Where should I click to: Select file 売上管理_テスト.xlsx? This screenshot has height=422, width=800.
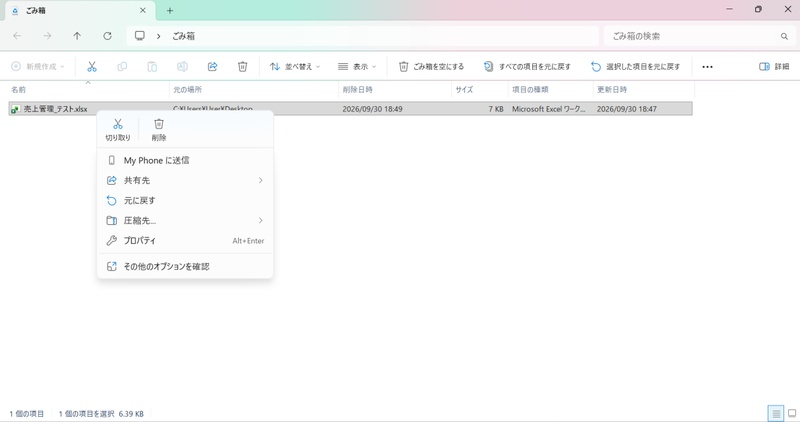coord(56,109)
